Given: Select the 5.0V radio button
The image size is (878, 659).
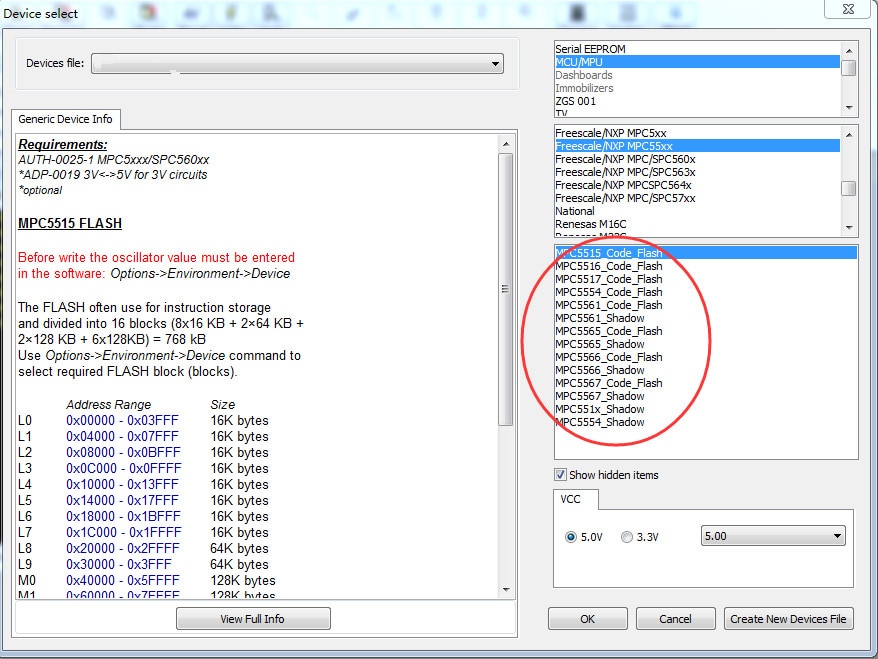Looking at the screenshot, I should (571, 537).
